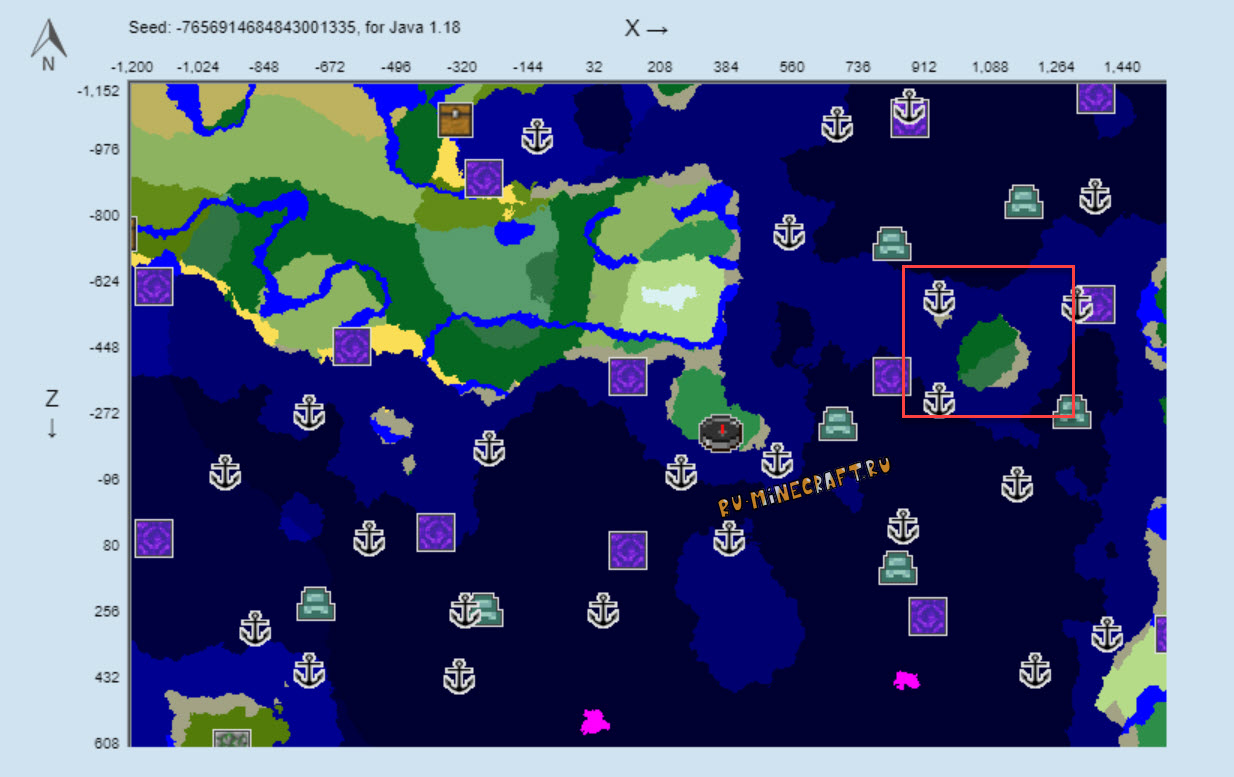Screen dimensions: 1234x777
Task: Click ruined portal on yellow beach near X -613
Action: [352, 346]
